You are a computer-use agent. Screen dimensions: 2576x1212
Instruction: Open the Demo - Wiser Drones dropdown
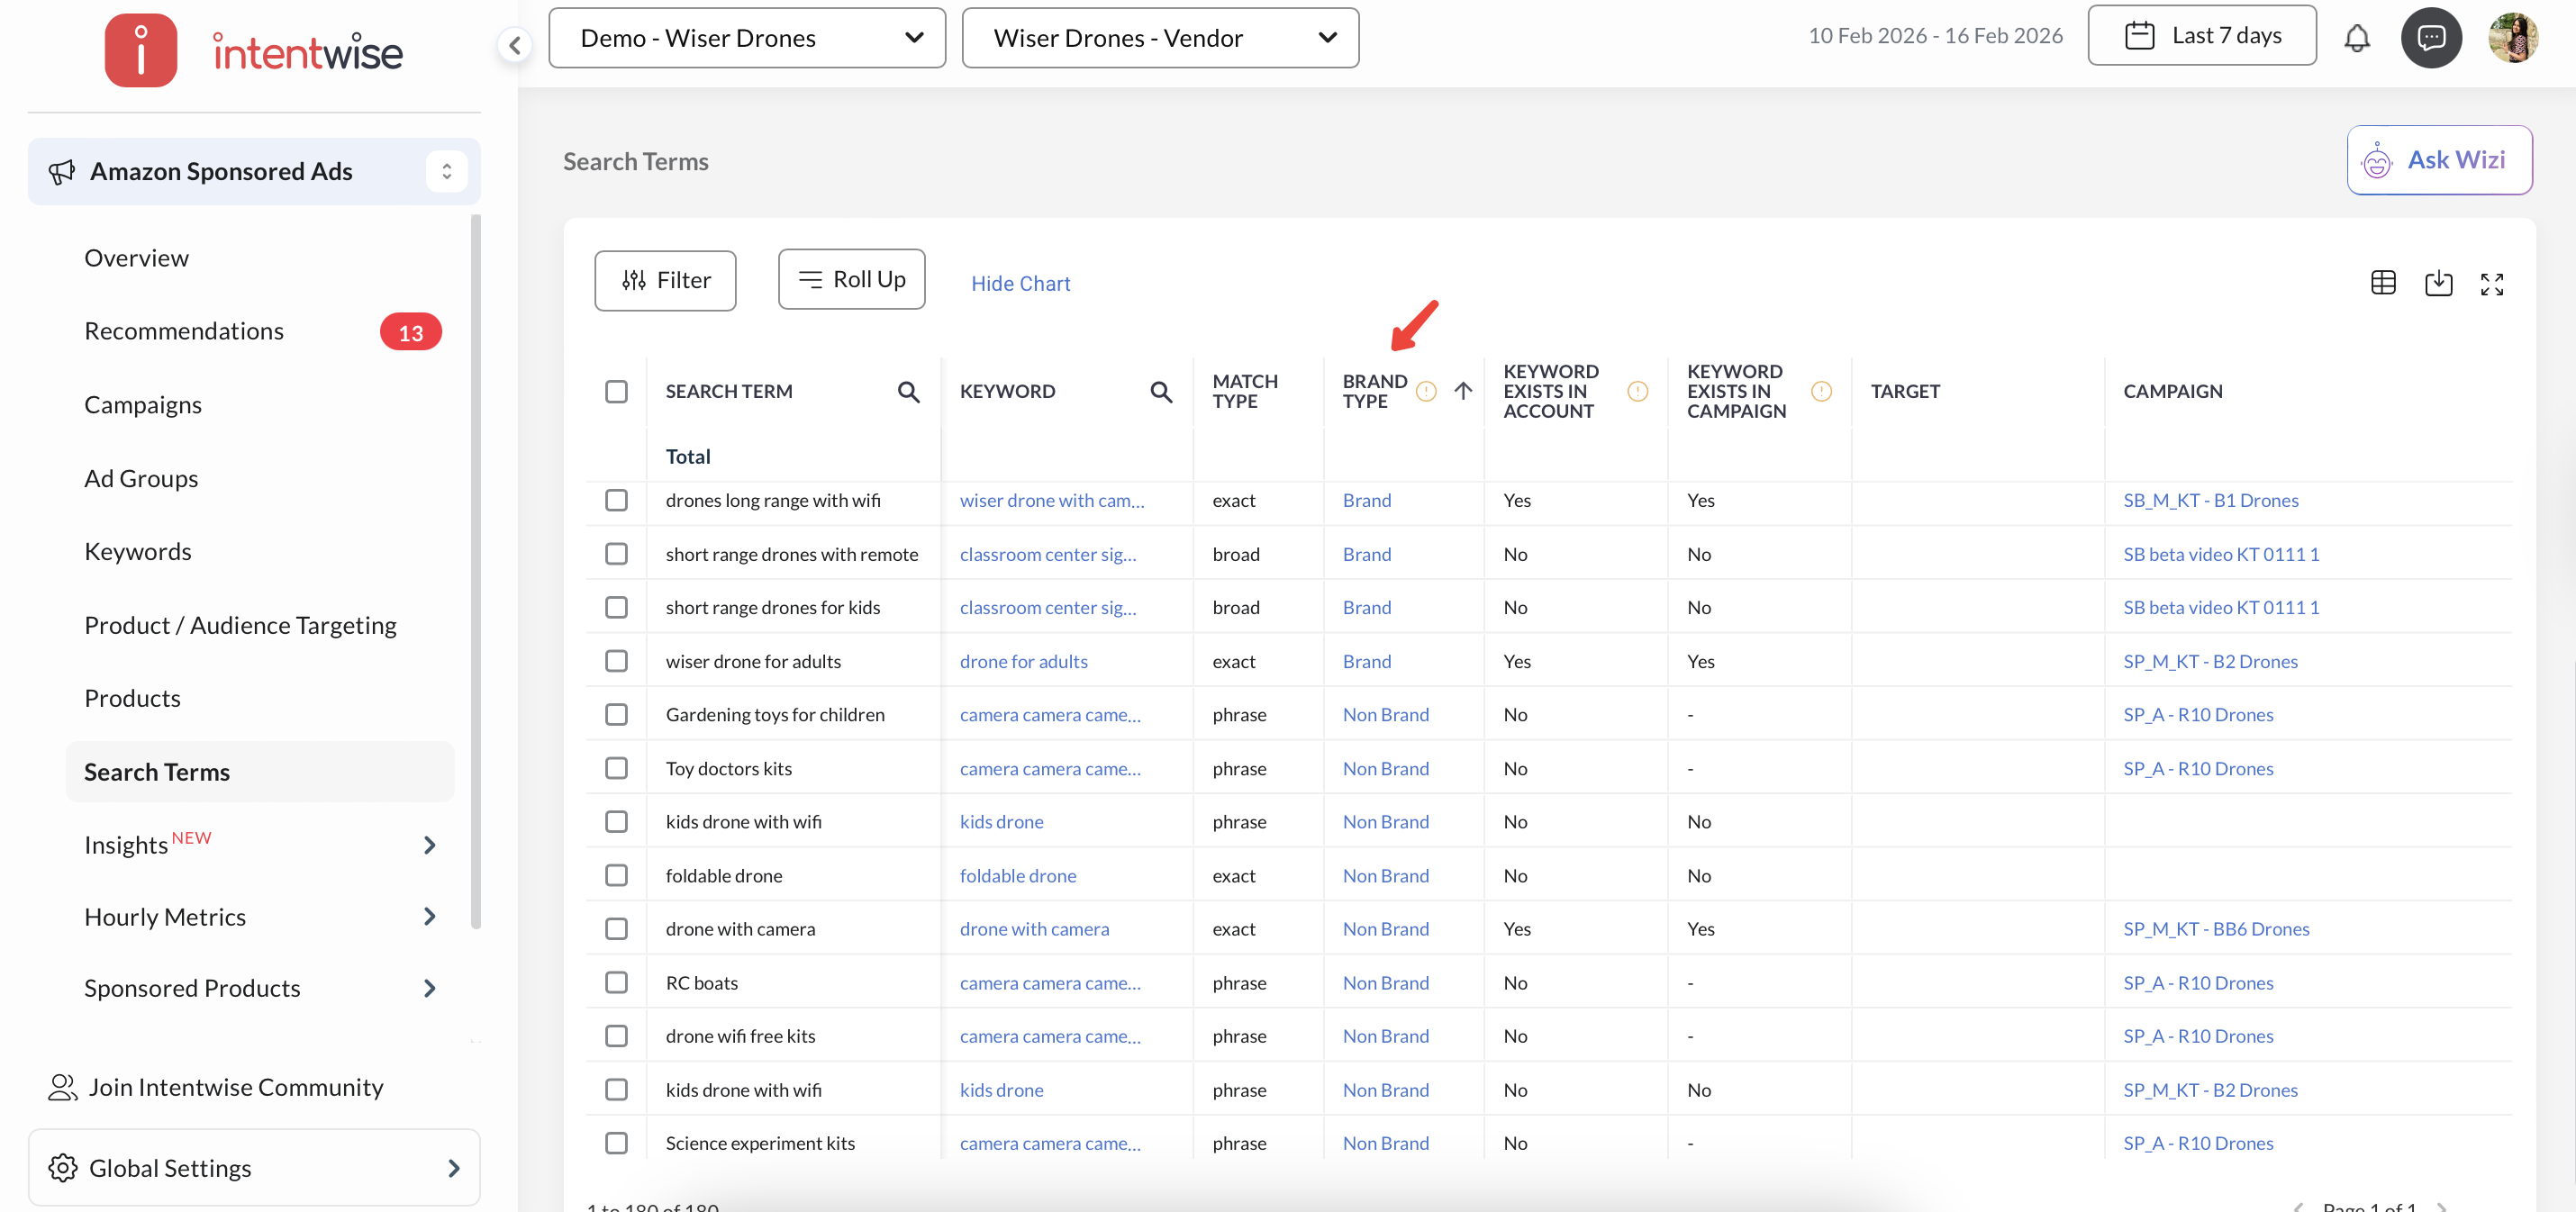[x=746, y=38]
